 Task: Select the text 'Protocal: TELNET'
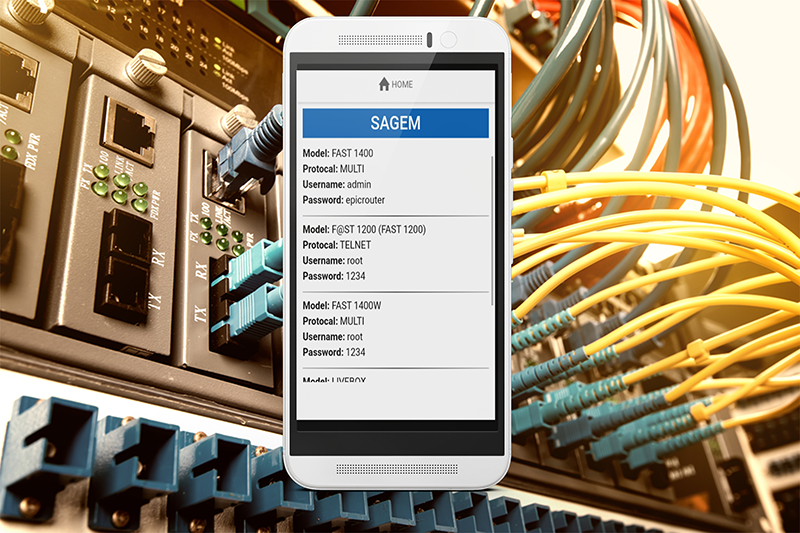coord(337,245)
